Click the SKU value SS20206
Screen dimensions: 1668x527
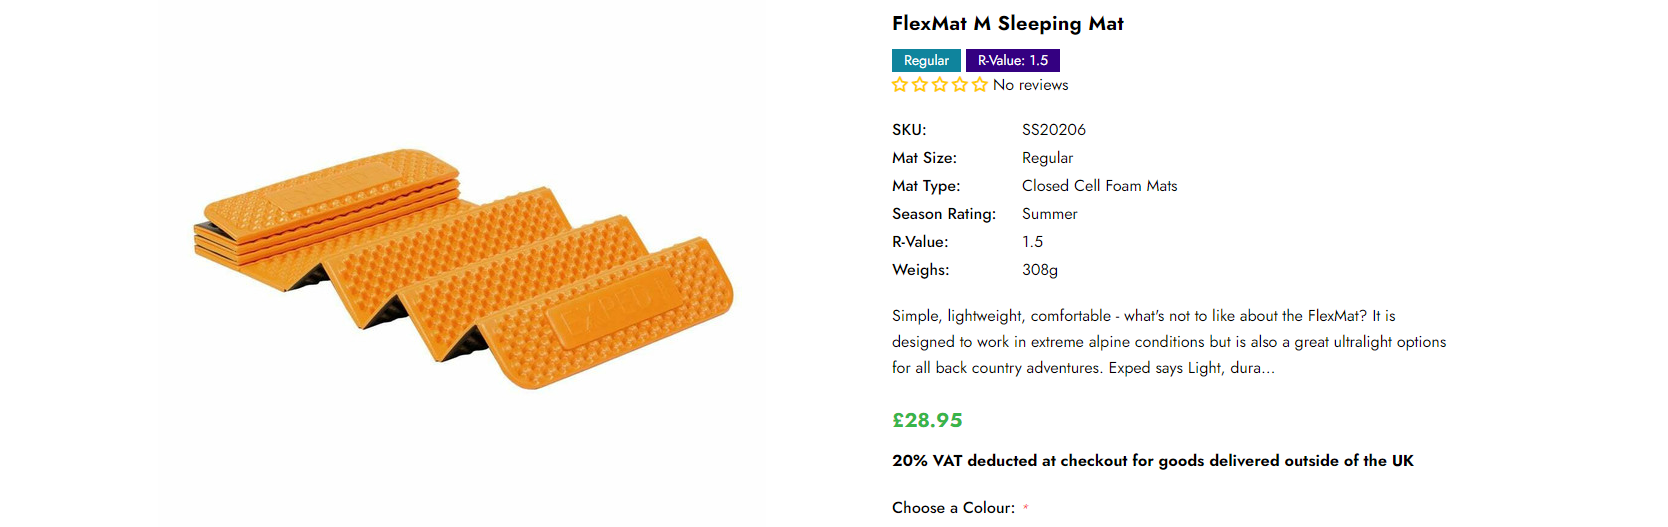pos(1053,130)
